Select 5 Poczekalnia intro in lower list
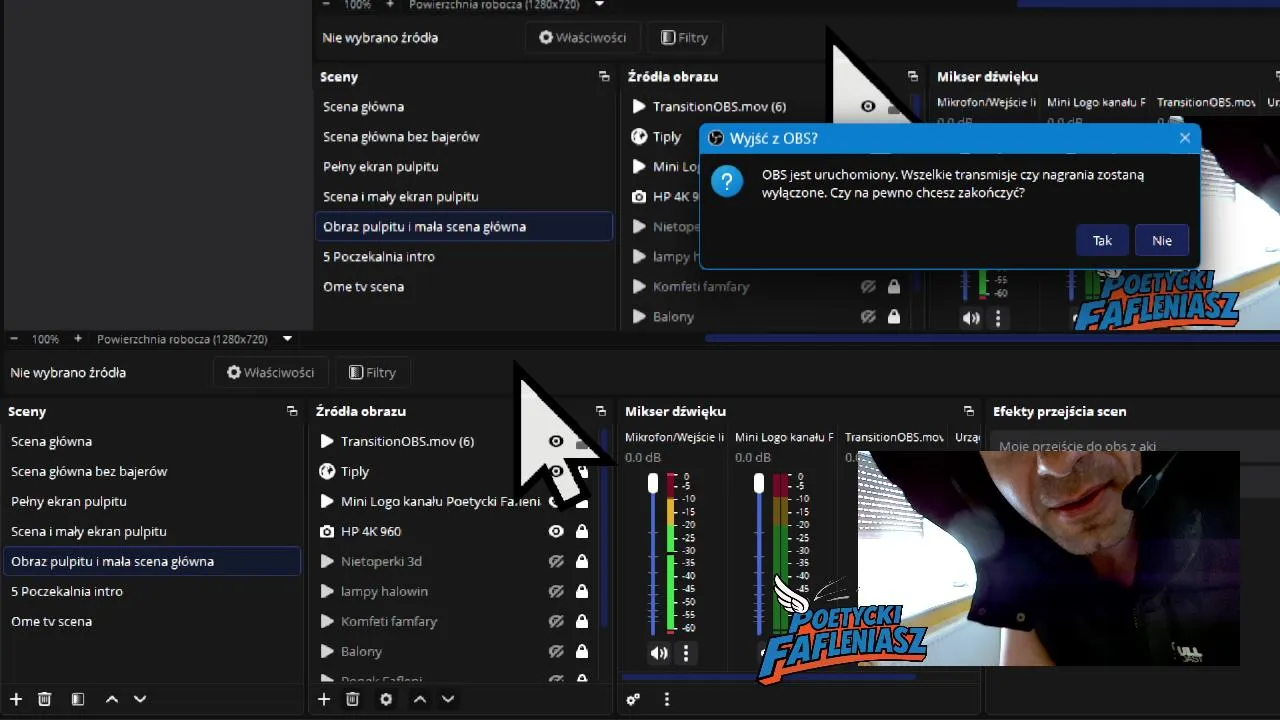Viewport: 1280px width, 720px height. pos(152,591)
